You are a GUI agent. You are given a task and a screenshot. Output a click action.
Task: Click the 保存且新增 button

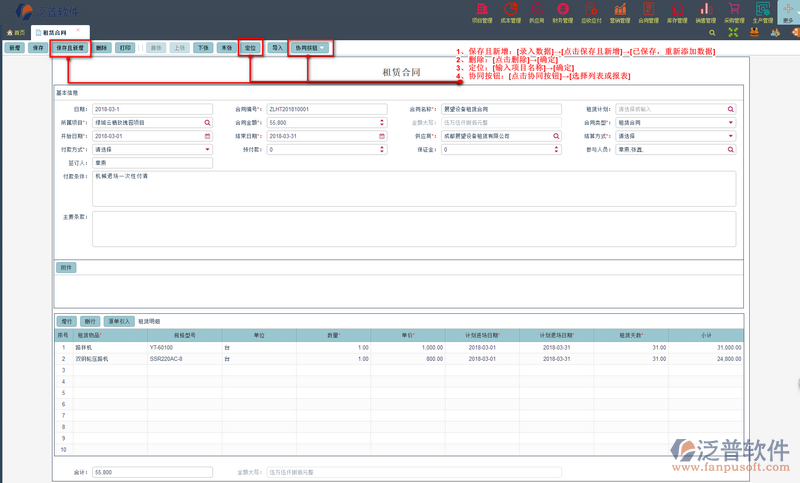click(x=70, y=47)
